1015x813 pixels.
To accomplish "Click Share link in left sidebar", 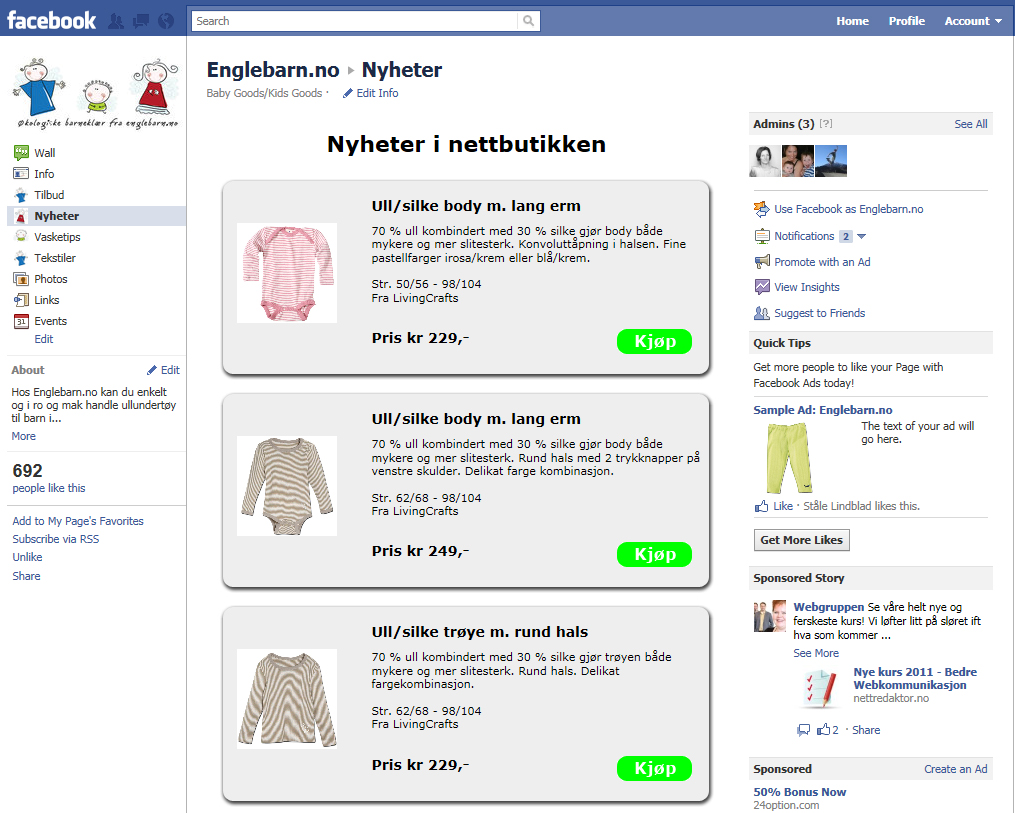I will click(x=26, y=576).
